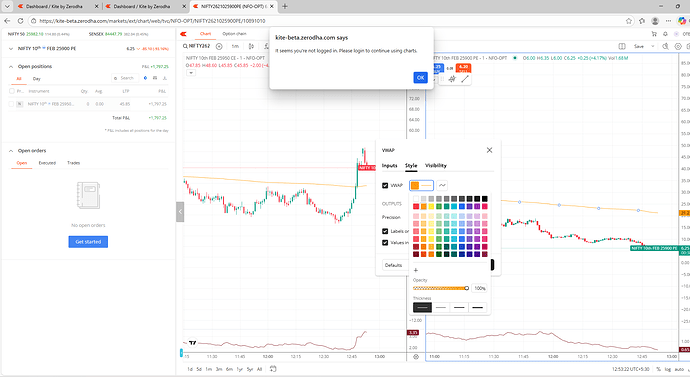
Task: Pick the white swatch in the color palette
Action: point(416,199)
